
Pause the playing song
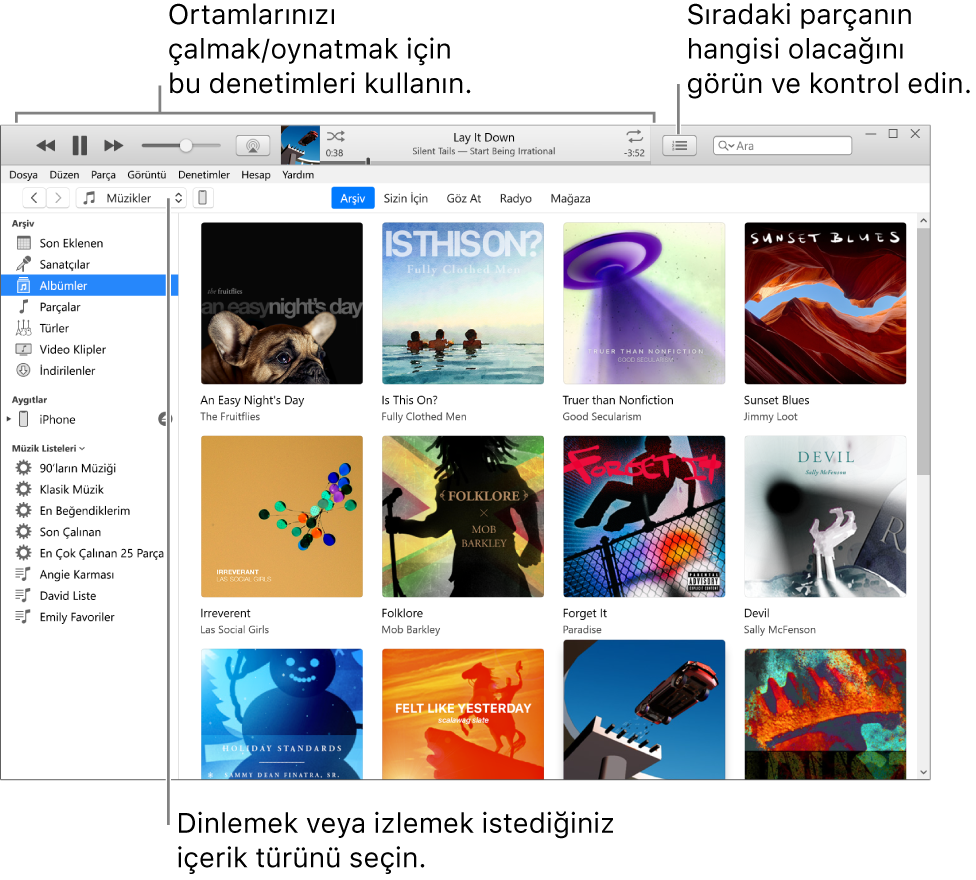pyautogui.click(x=80, y=146)
